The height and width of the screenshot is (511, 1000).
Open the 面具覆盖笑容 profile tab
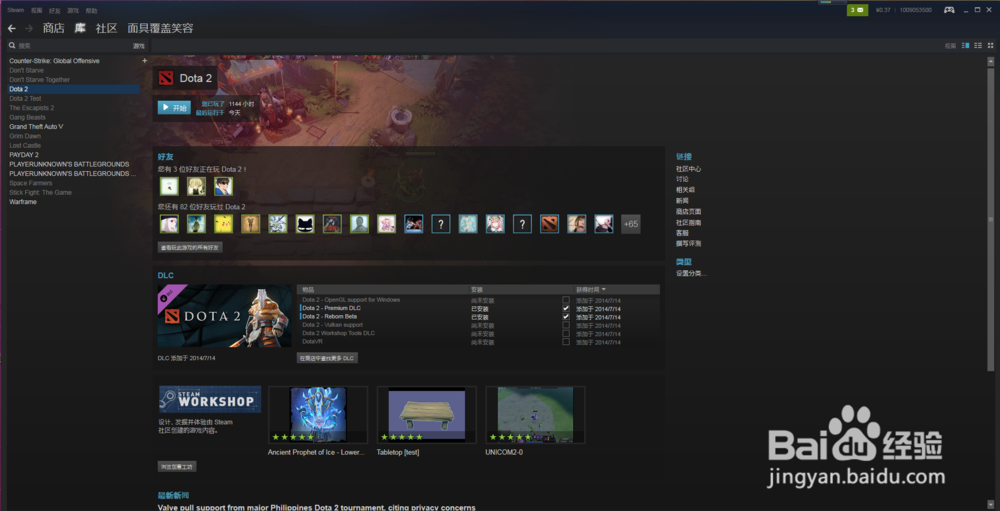pyautogui.click(x=160, y=28)
